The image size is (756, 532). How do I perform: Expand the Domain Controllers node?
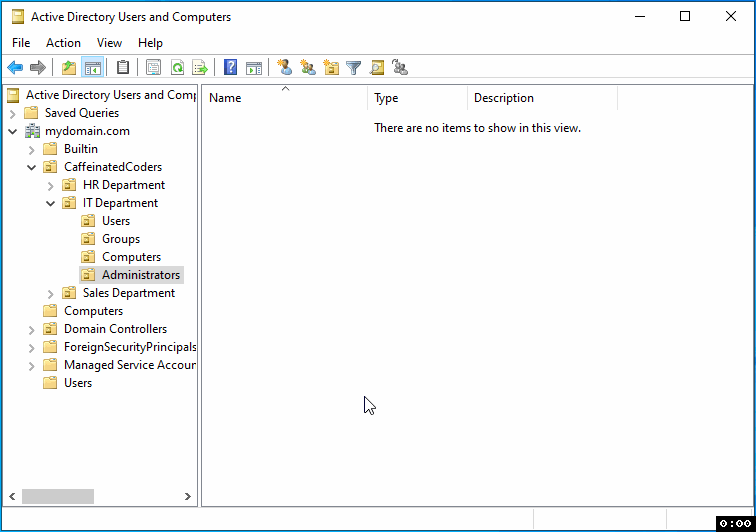(x=32, y=330)
